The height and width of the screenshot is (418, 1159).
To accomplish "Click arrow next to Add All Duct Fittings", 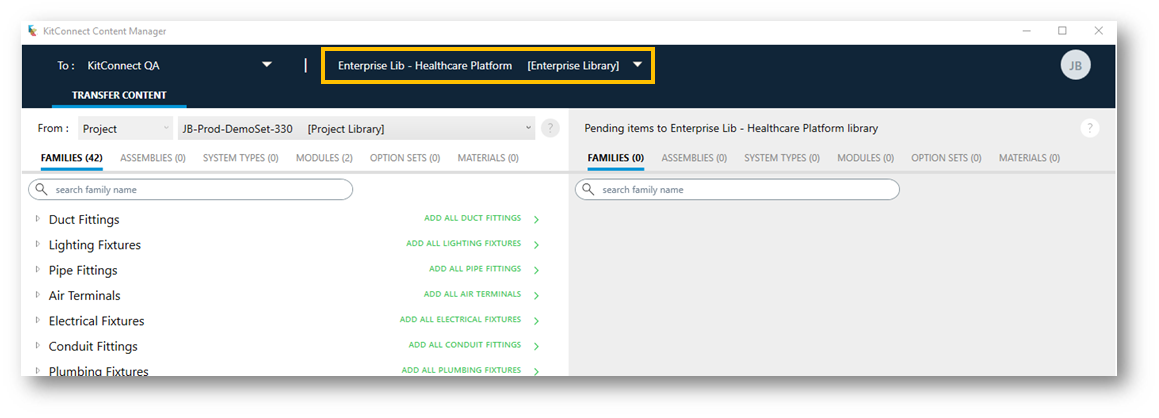I will 536,219.
